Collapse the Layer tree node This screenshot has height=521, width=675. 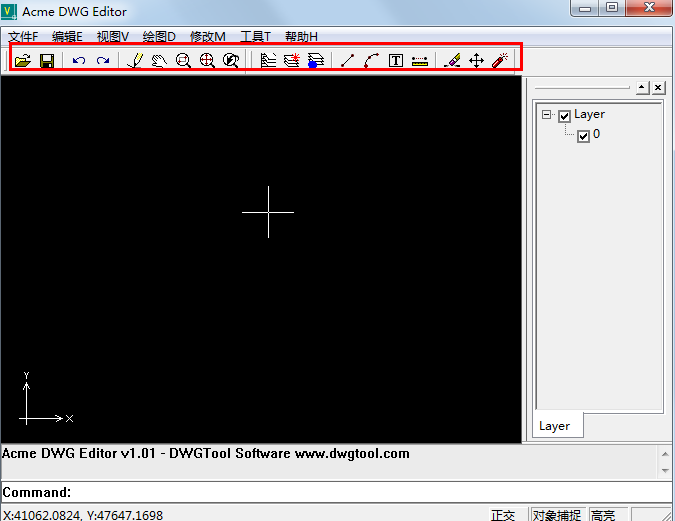coord(546,115)
